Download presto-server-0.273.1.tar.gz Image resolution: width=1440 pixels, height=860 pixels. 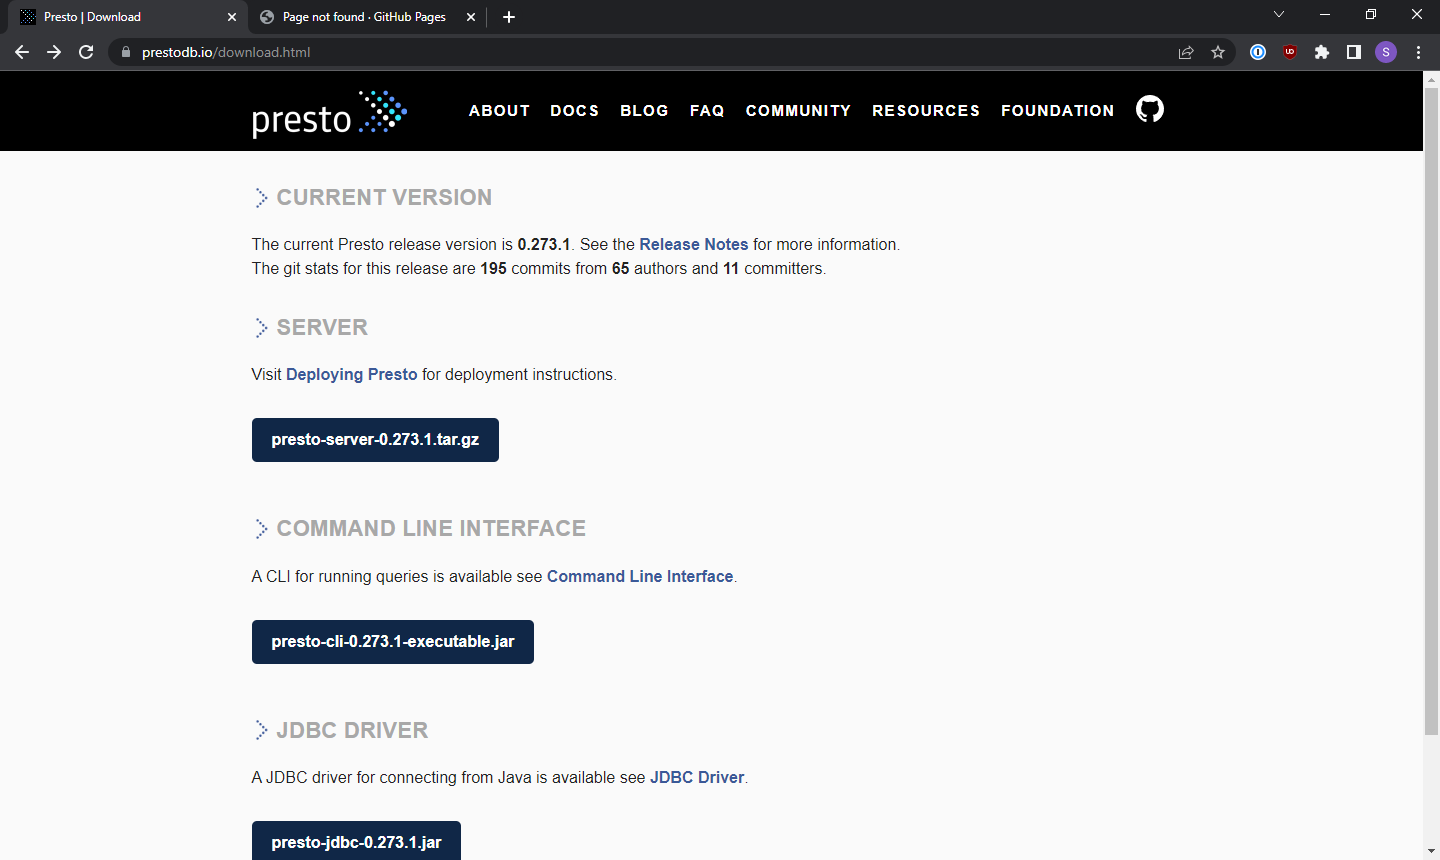(375, 439)
